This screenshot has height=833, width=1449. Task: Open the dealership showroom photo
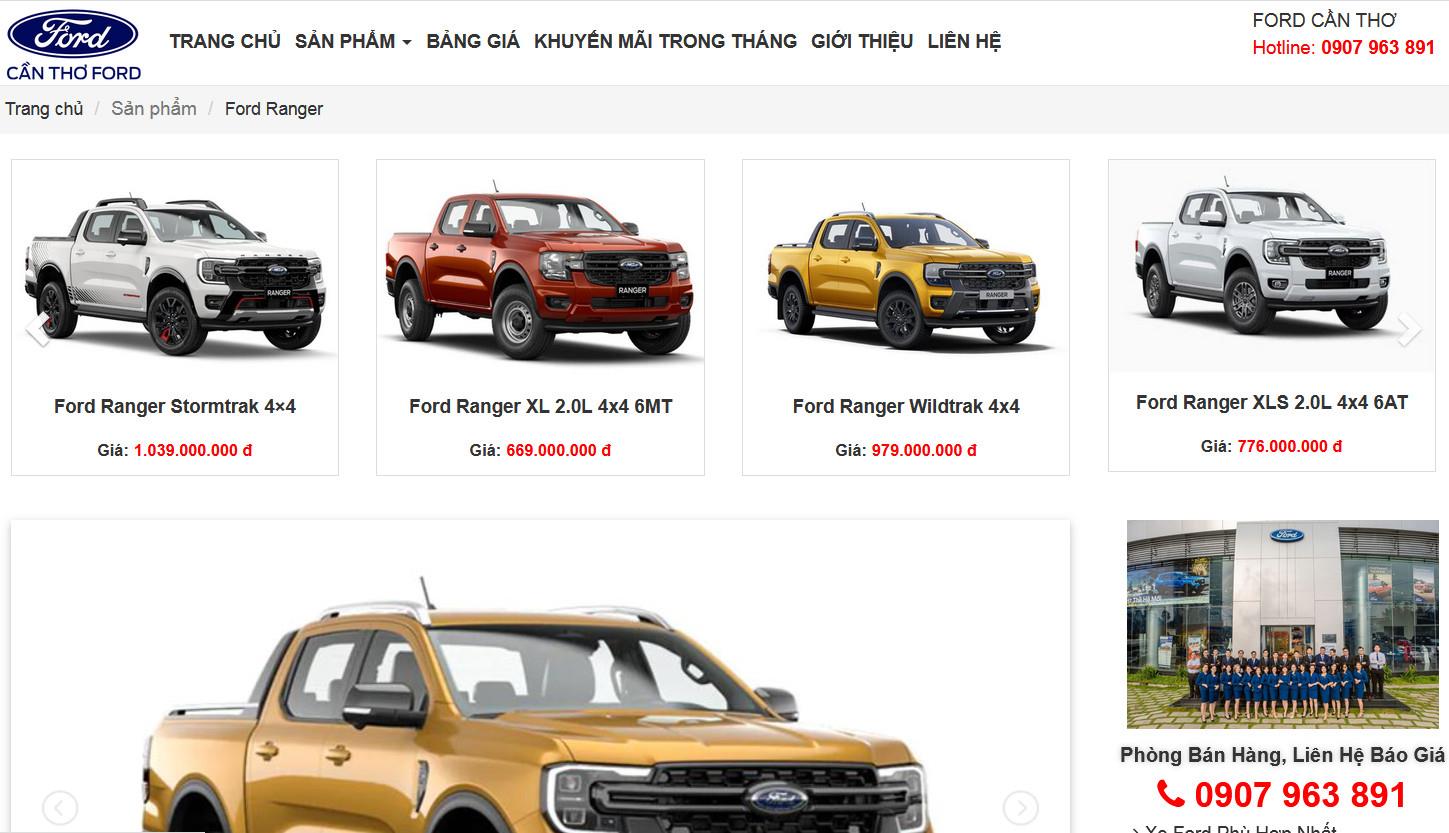point(1283,624)
